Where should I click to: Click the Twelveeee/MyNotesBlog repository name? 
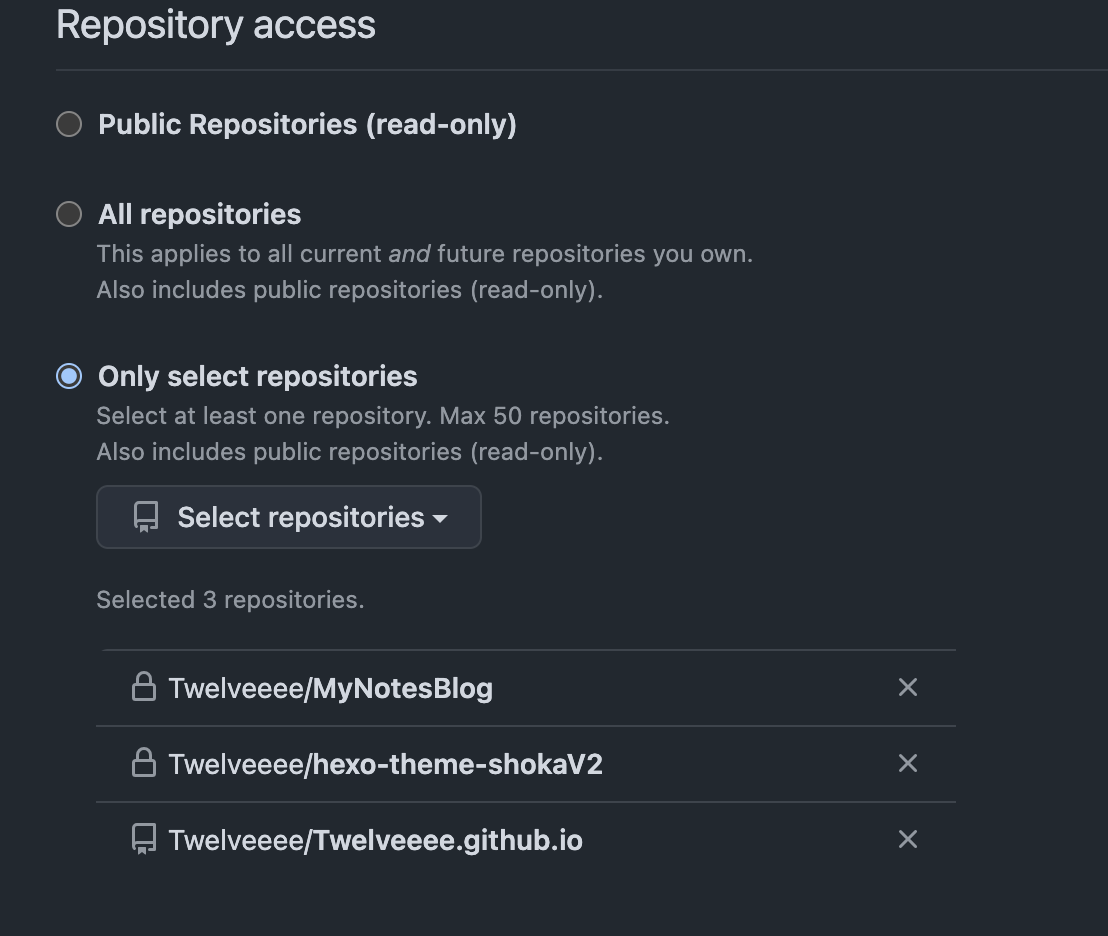[330, 688]
